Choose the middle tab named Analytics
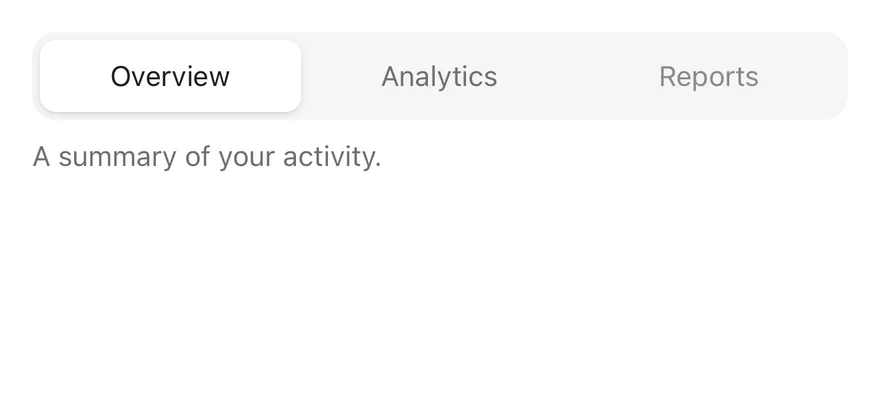Image resolution: width=880 pixels, height=400 pixels. [x=439, y=76]
